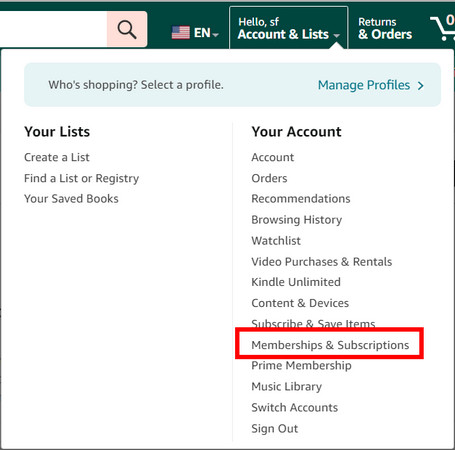Click in the search input field
The height and width of the screenshot is (450, 455).
(53, 29)
